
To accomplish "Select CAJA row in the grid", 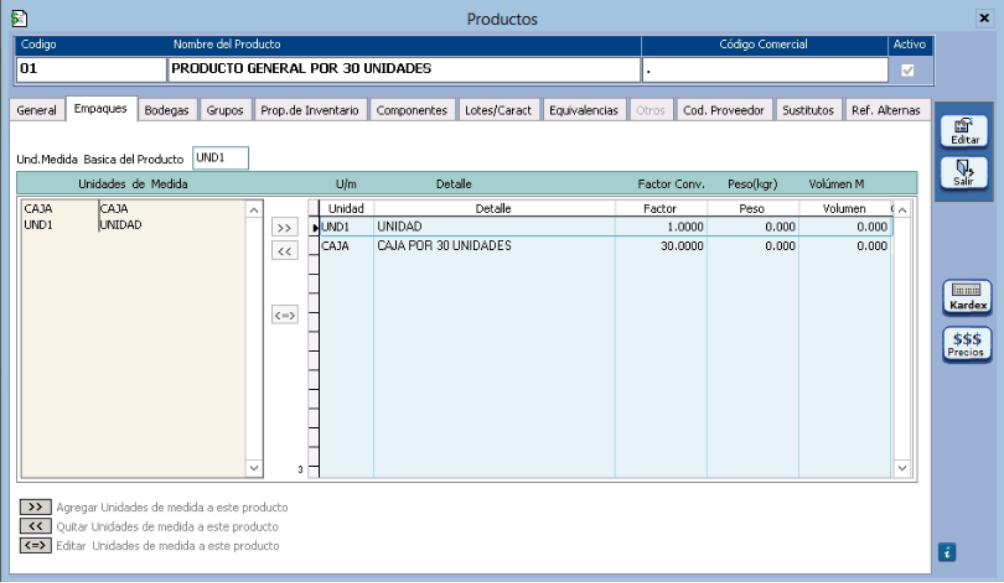I will click(x=605, y=246).
